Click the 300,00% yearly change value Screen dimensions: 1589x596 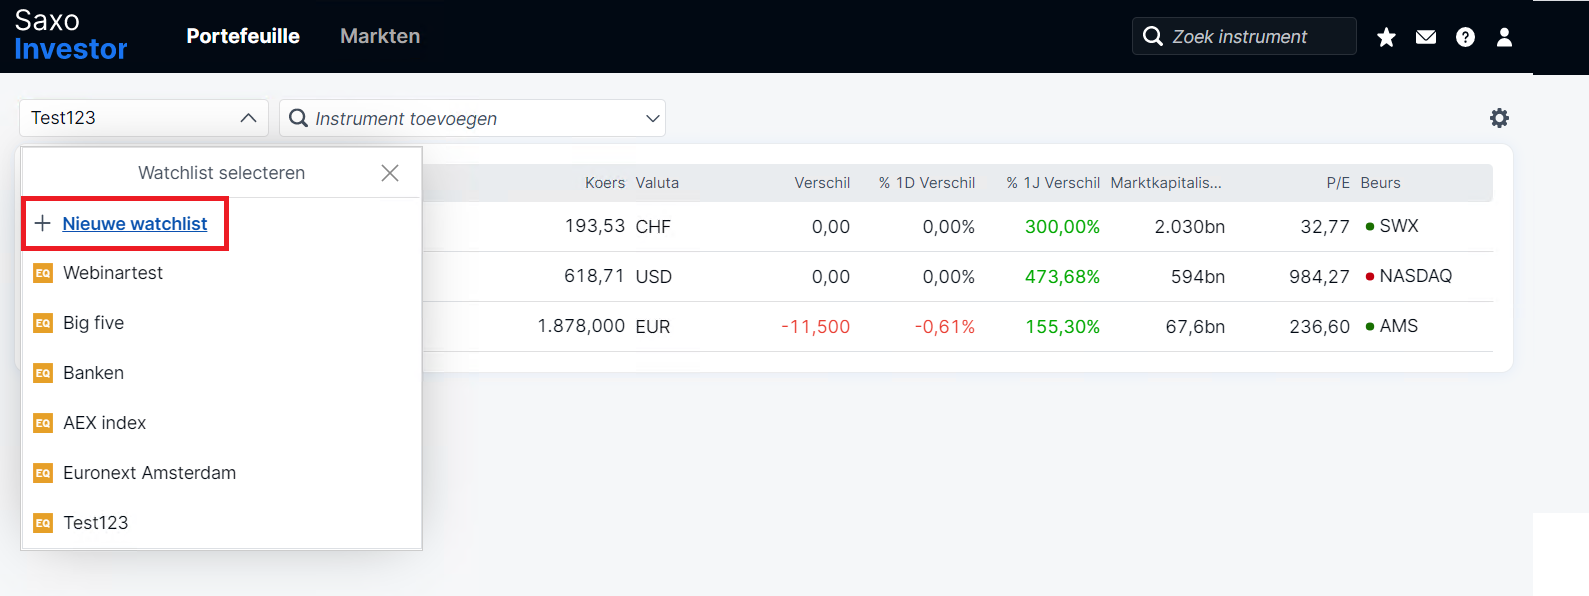tap(1062, 227)
